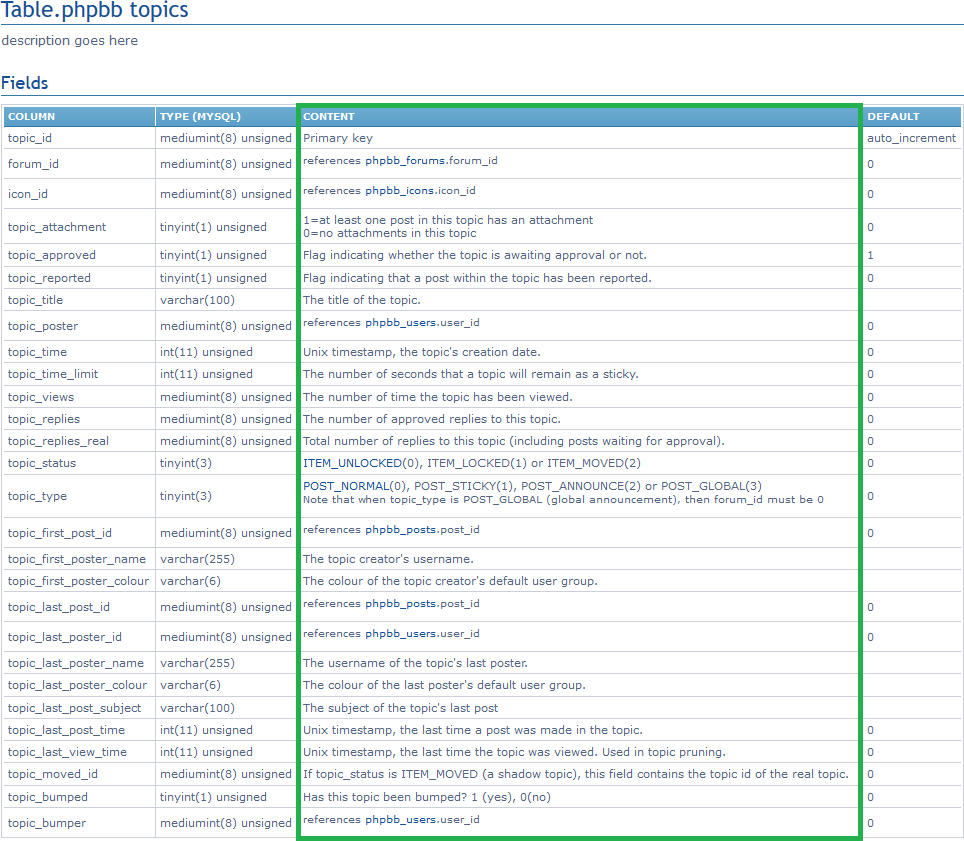The width and height of the screenshot is (964, 841).
Task: Click phpbb_users link in topic_bumper row
Action: [400, 819]
